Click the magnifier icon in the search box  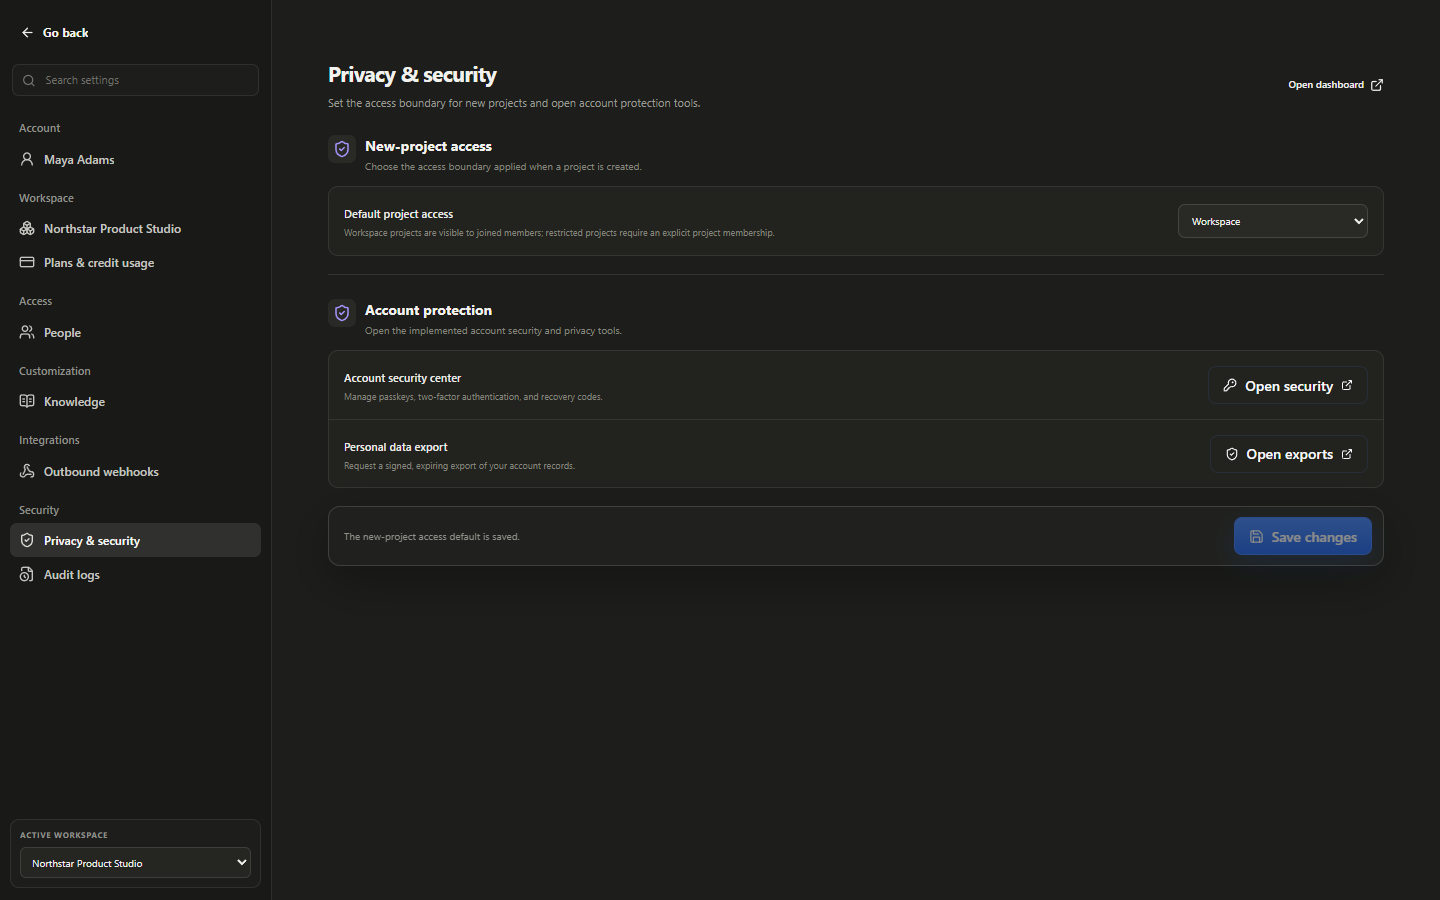[x=29, y=80]
